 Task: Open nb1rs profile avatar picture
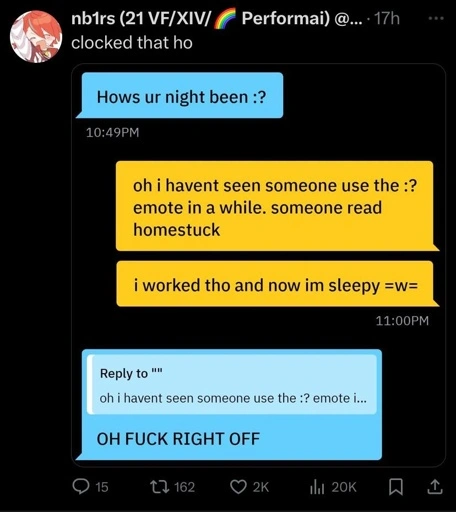coord(36,37)
